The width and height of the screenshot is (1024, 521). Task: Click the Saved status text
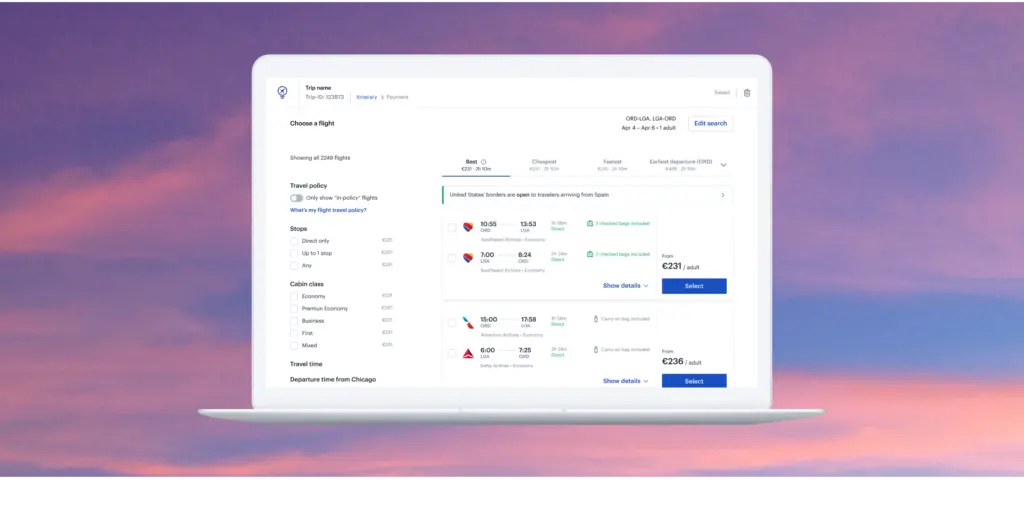722,93
